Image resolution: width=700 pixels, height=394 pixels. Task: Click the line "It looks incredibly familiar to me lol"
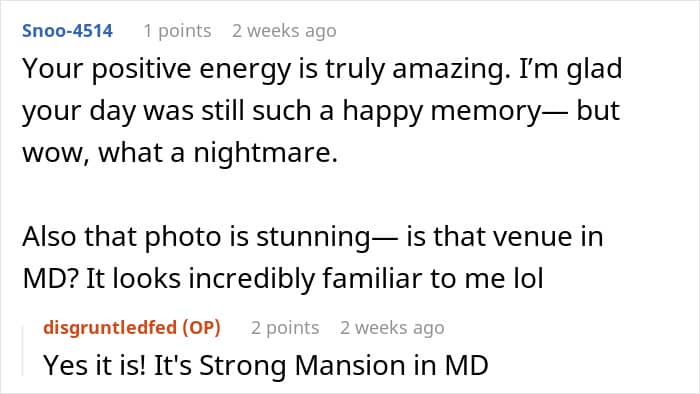click(x=314, y=278)
